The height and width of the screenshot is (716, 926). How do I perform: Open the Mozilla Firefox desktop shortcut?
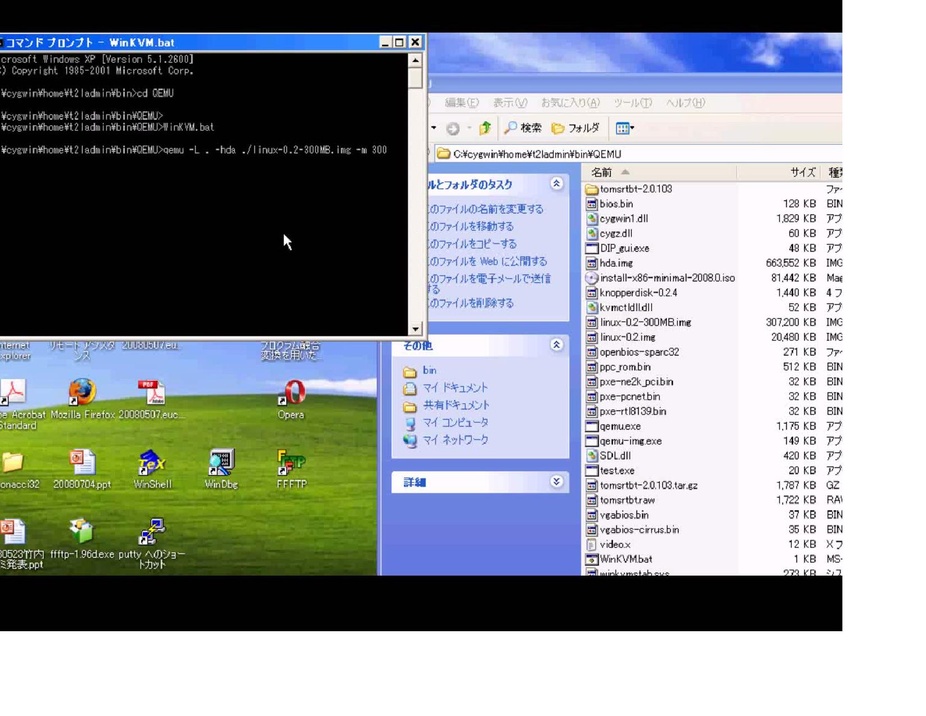click(82, 392)
